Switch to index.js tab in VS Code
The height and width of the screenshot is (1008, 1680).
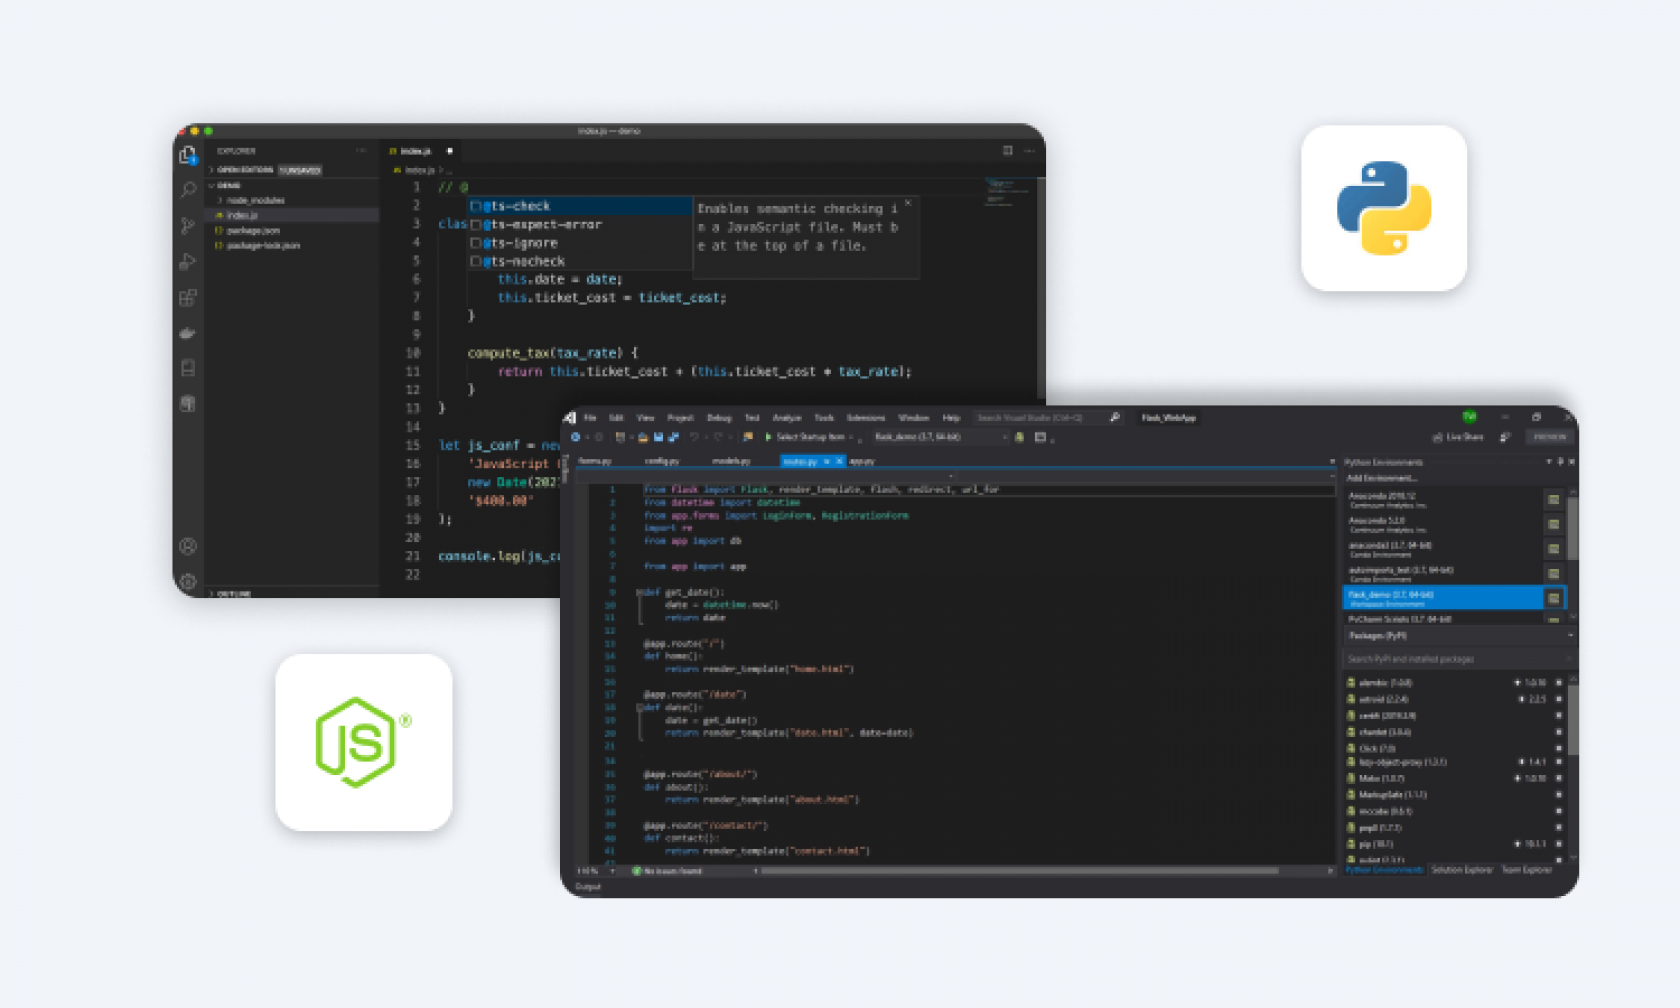click(x=420, y=151)
